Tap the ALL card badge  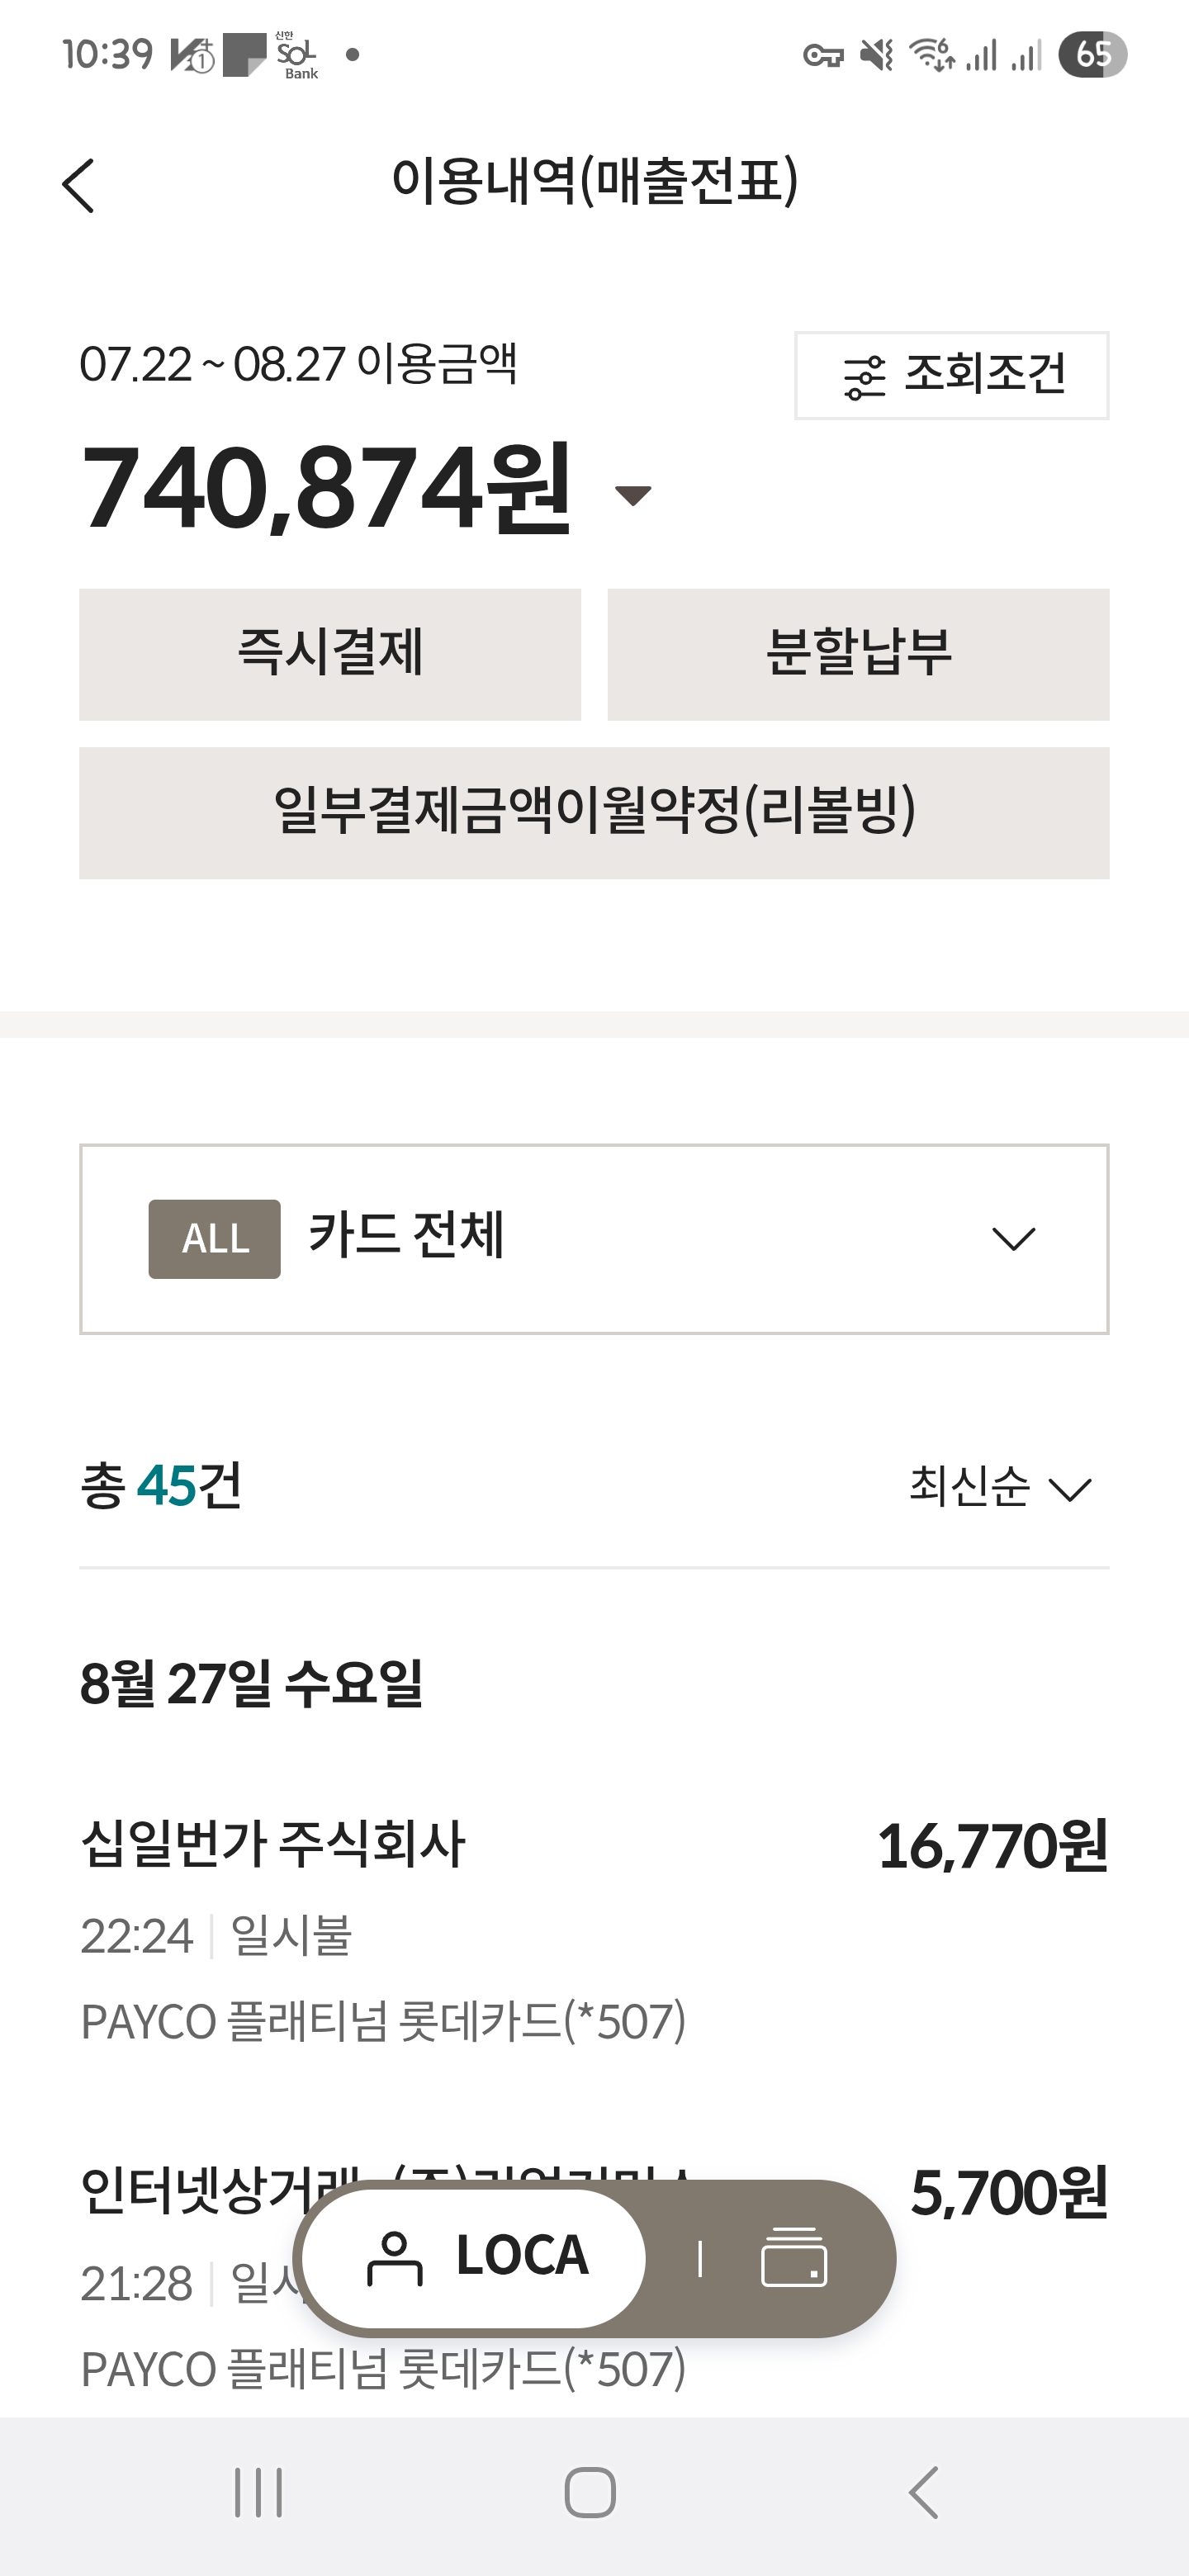point(214,1238)
